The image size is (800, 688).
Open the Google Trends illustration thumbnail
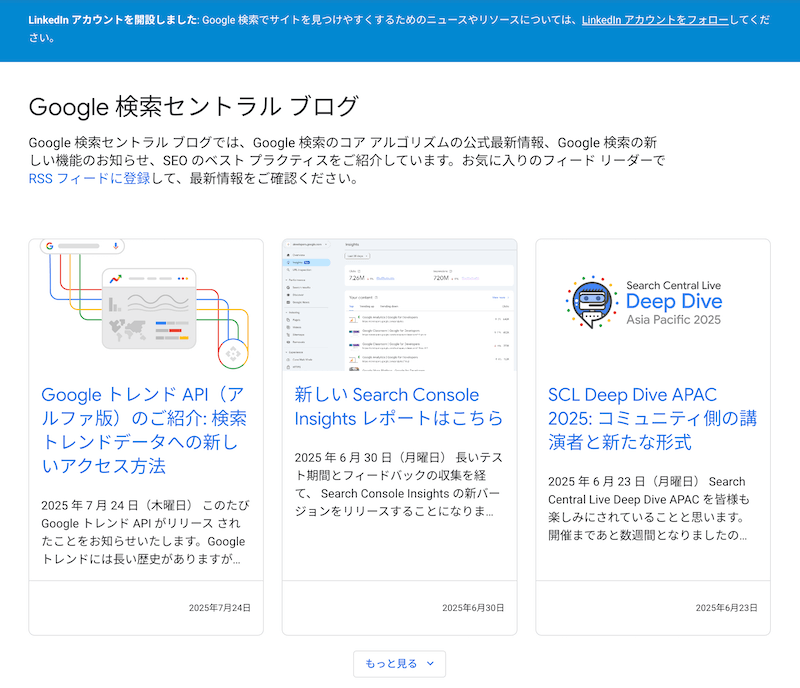(146, 305)
